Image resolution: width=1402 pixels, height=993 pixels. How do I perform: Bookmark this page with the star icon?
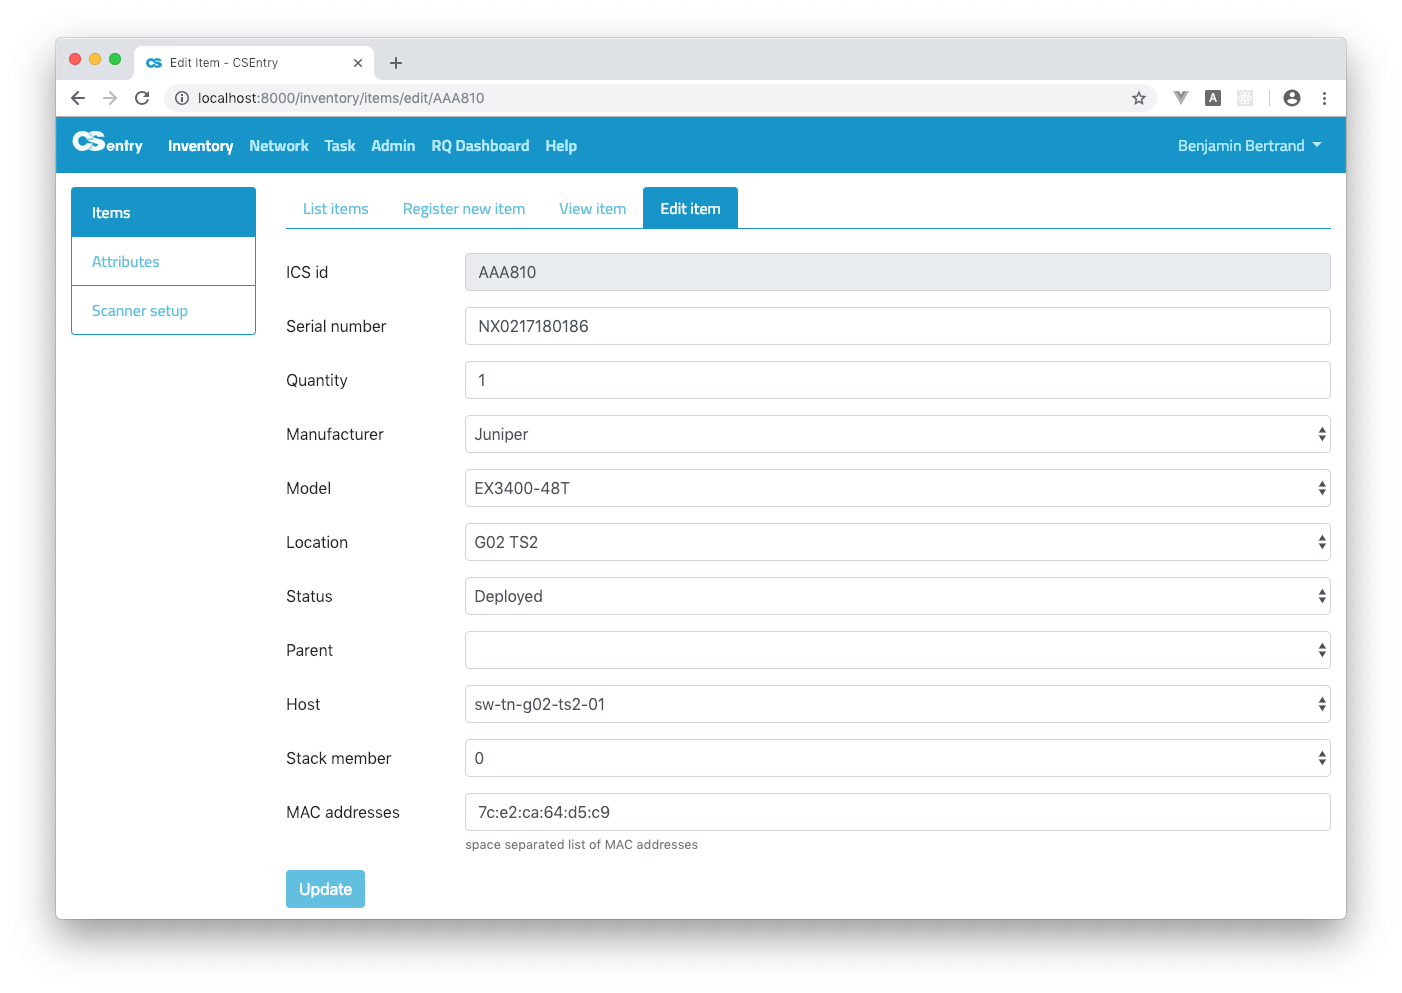pyautogui.click(x=1138, y=98)
